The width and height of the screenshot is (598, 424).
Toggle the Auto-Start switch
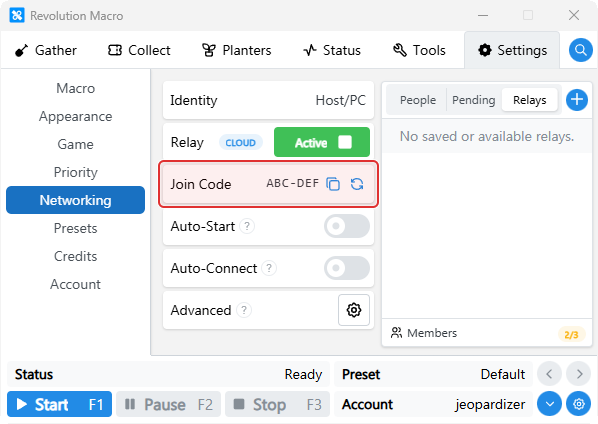point(347,226)
